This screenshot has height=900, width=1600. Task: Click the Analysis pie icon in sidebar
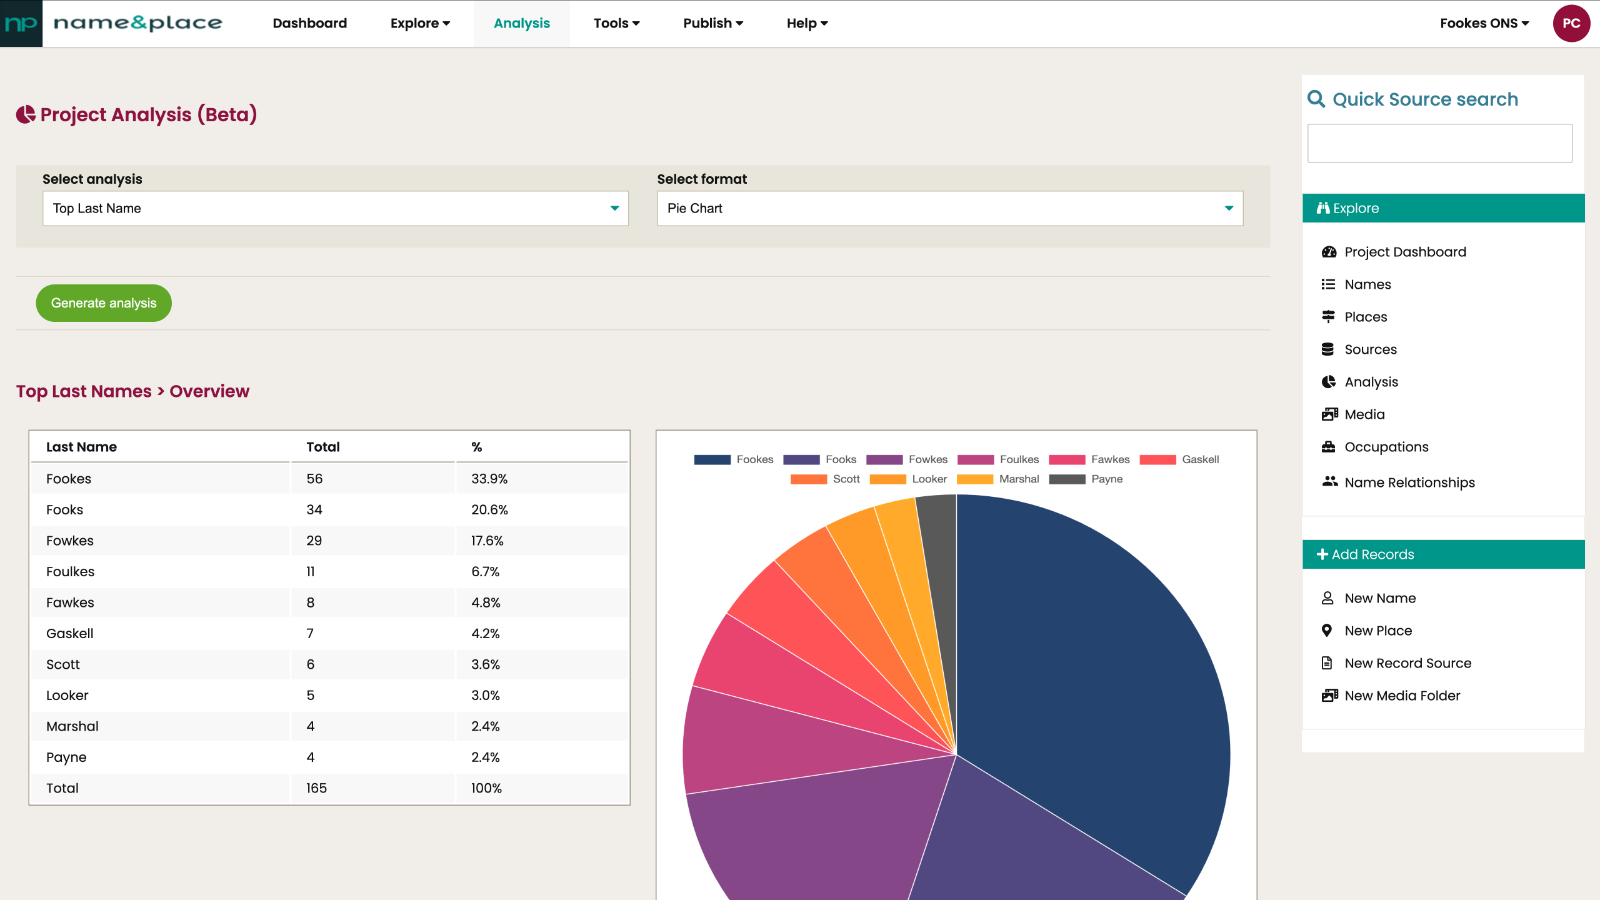click(x=1328, y=382)
